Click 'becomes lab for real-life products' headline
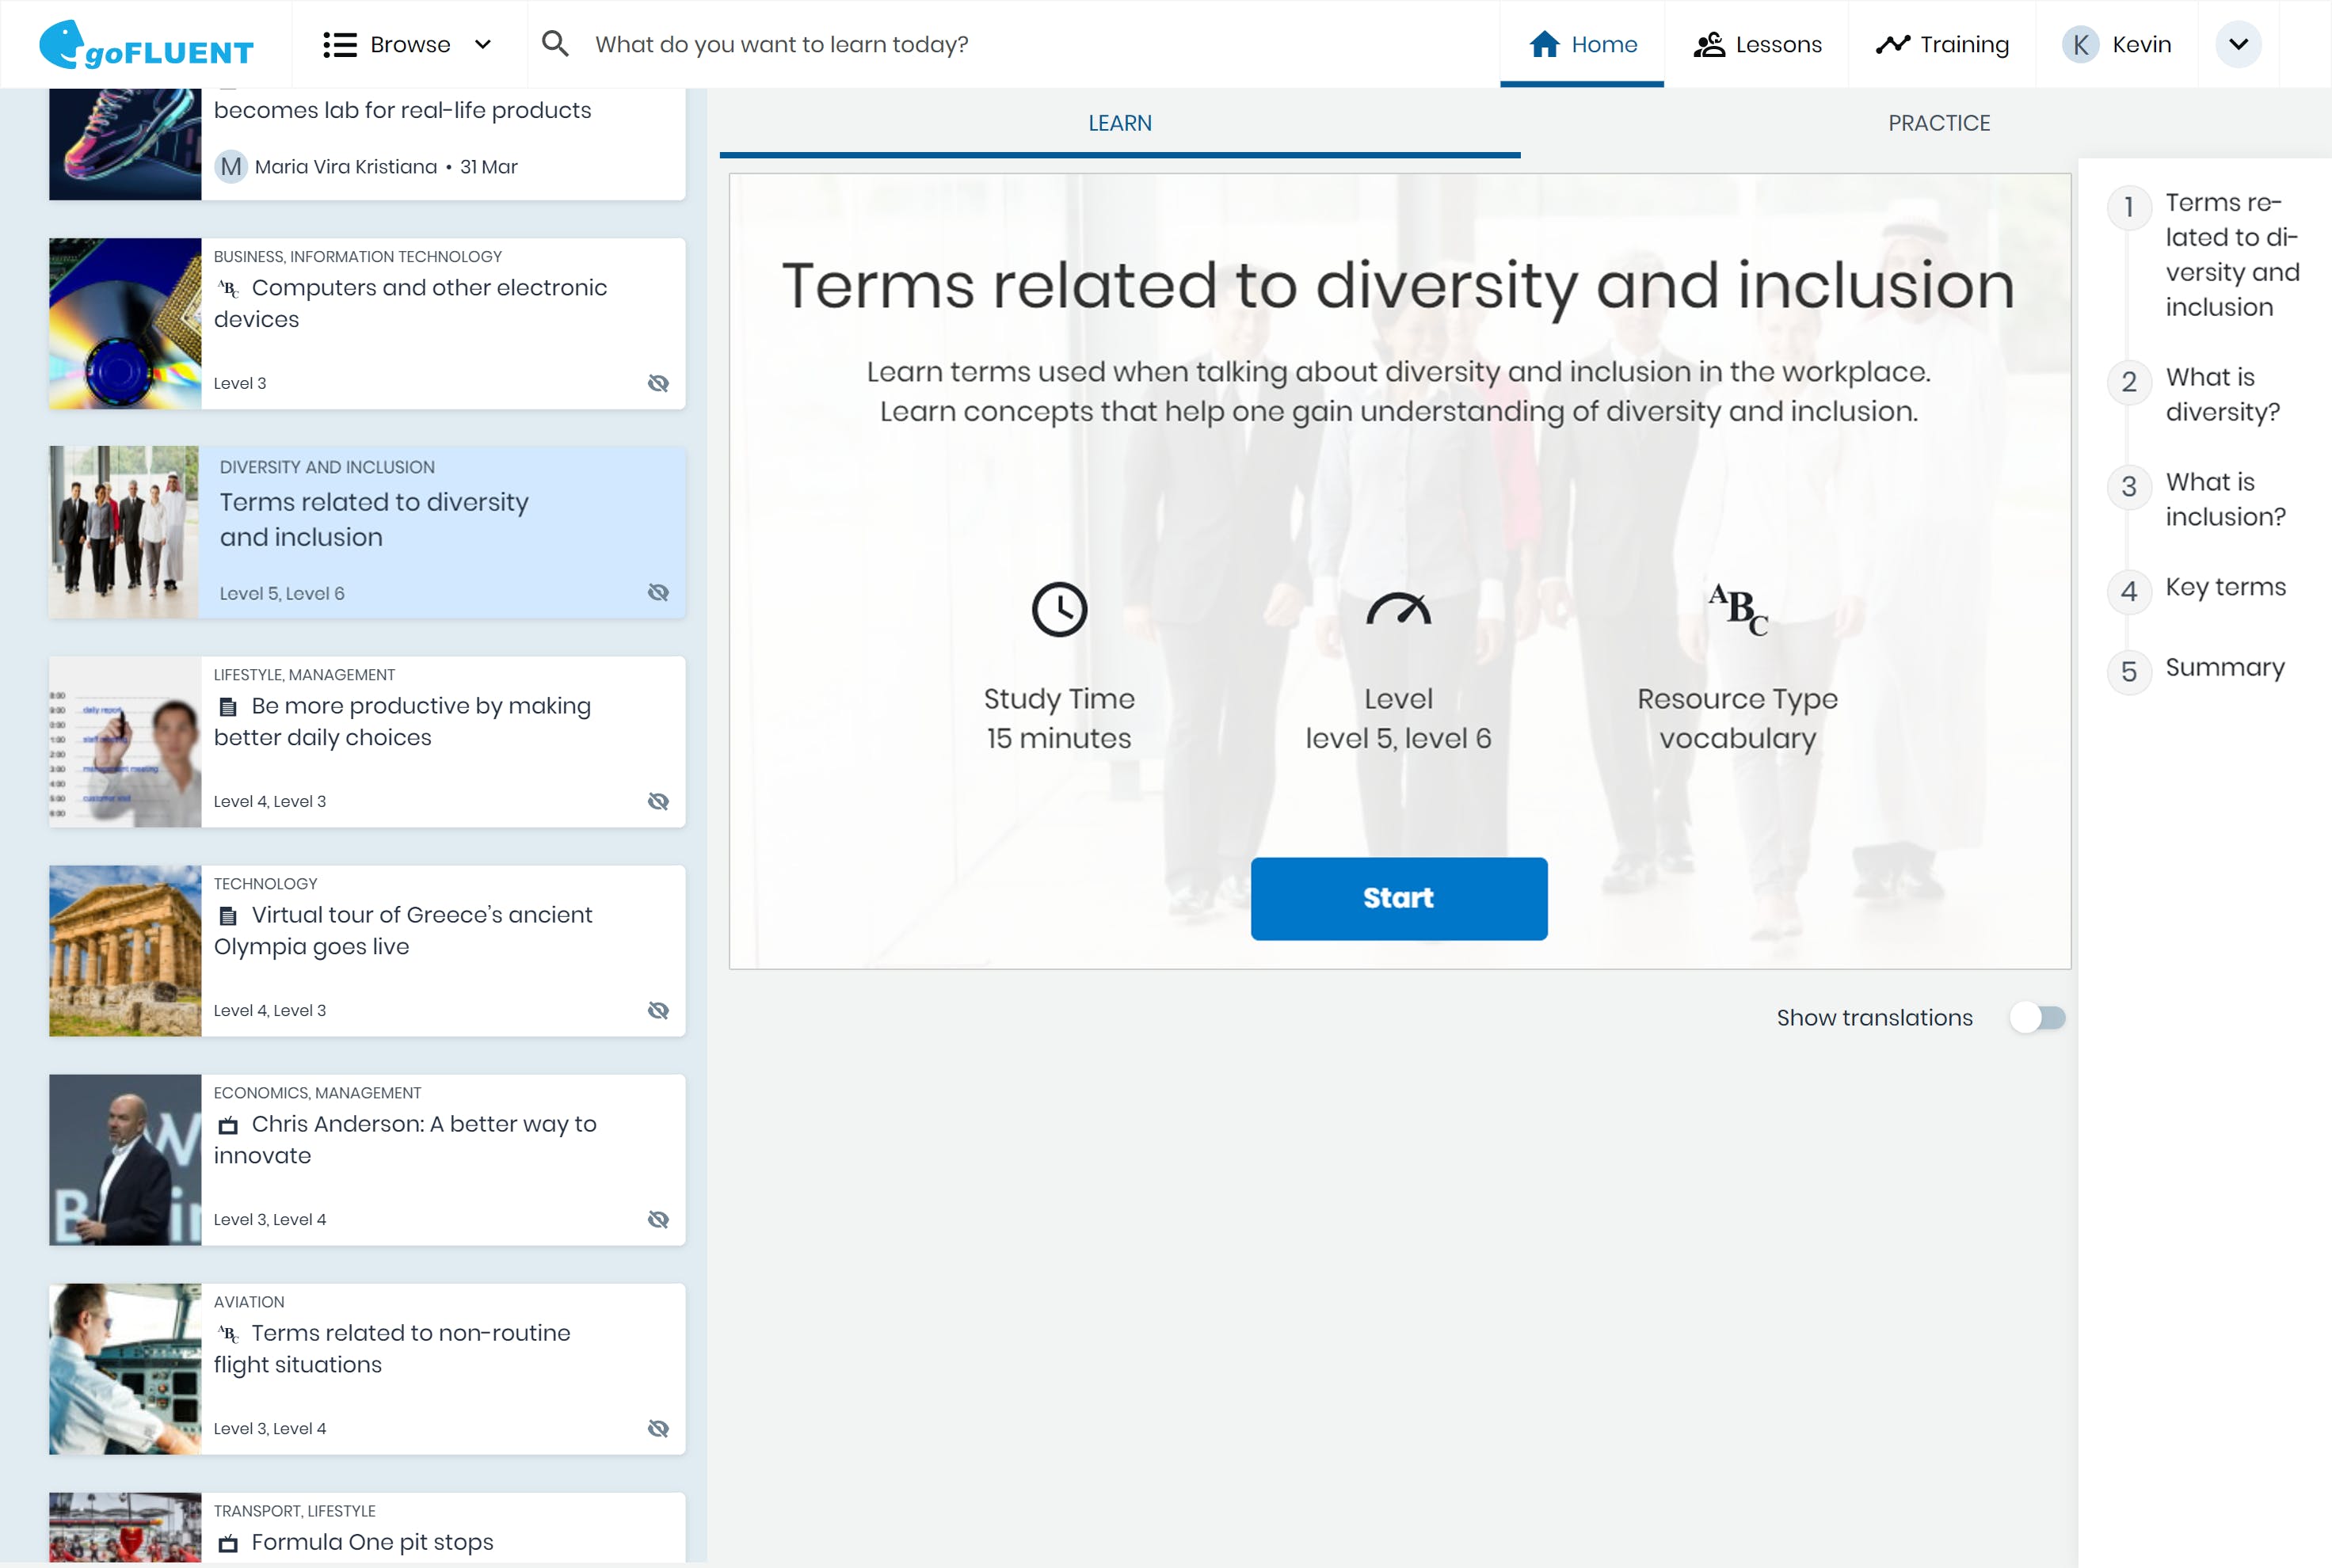This screenshot has height=1568, width=2332. (x=402, y=110)
